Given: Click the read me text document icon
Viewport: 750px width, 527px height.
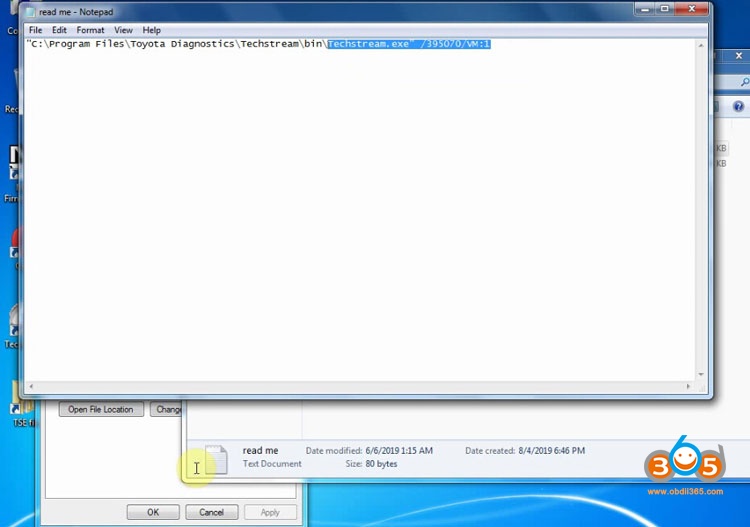Looking at the screenshot, I should [x=216, y=460].
